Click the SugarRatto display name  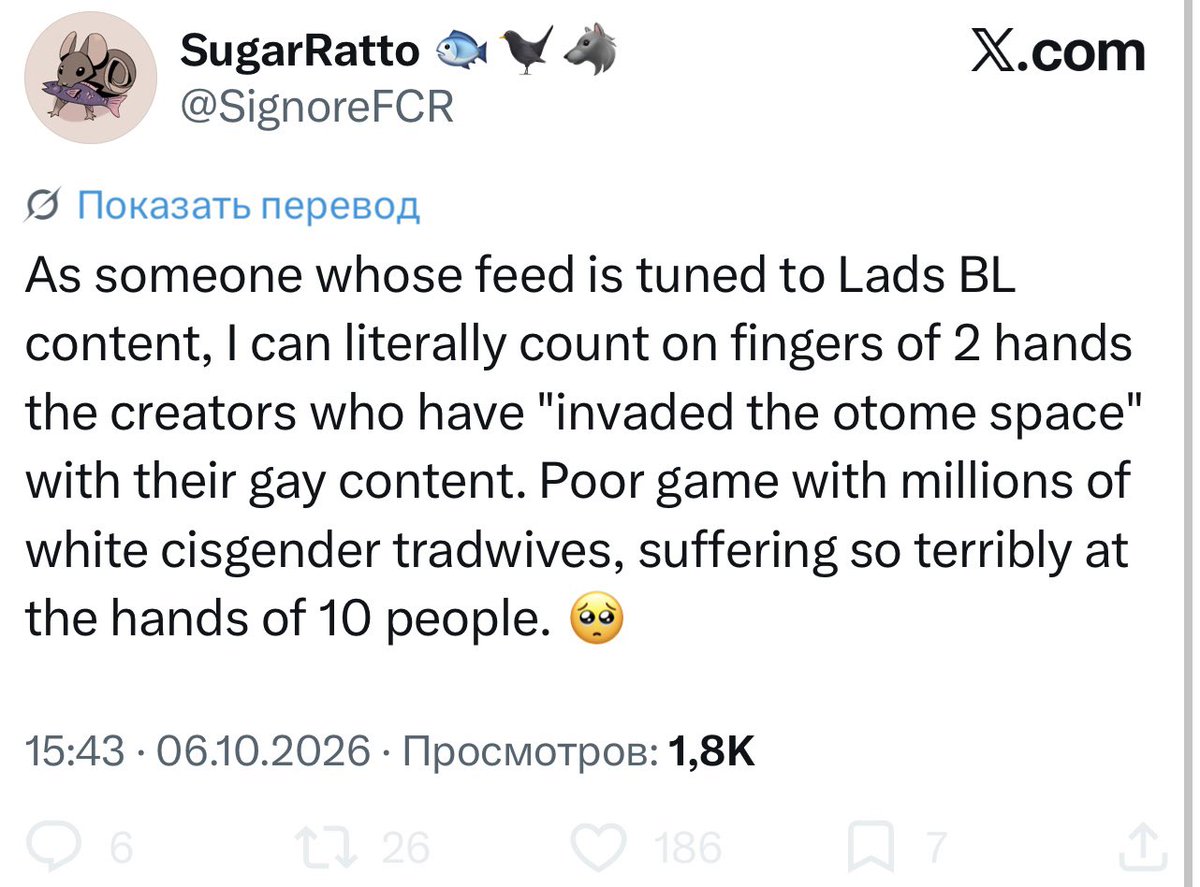click(300, 49)
